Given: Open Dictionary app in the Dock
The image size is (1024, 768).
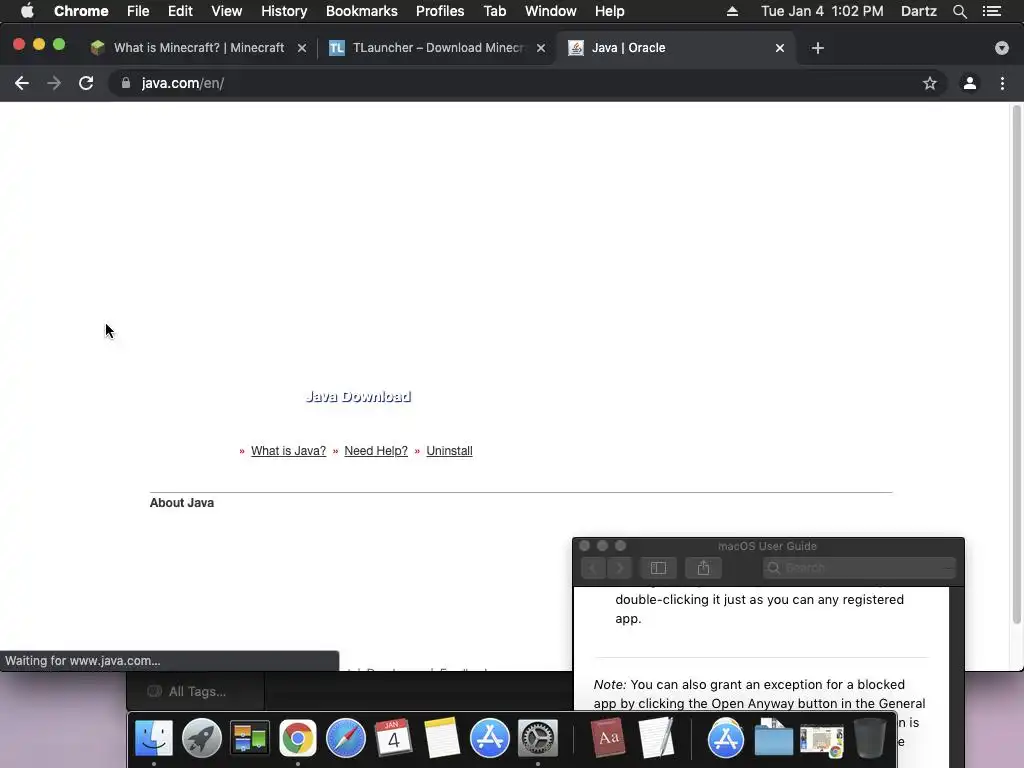Looking at the screenshot, I should click(608, 738).
